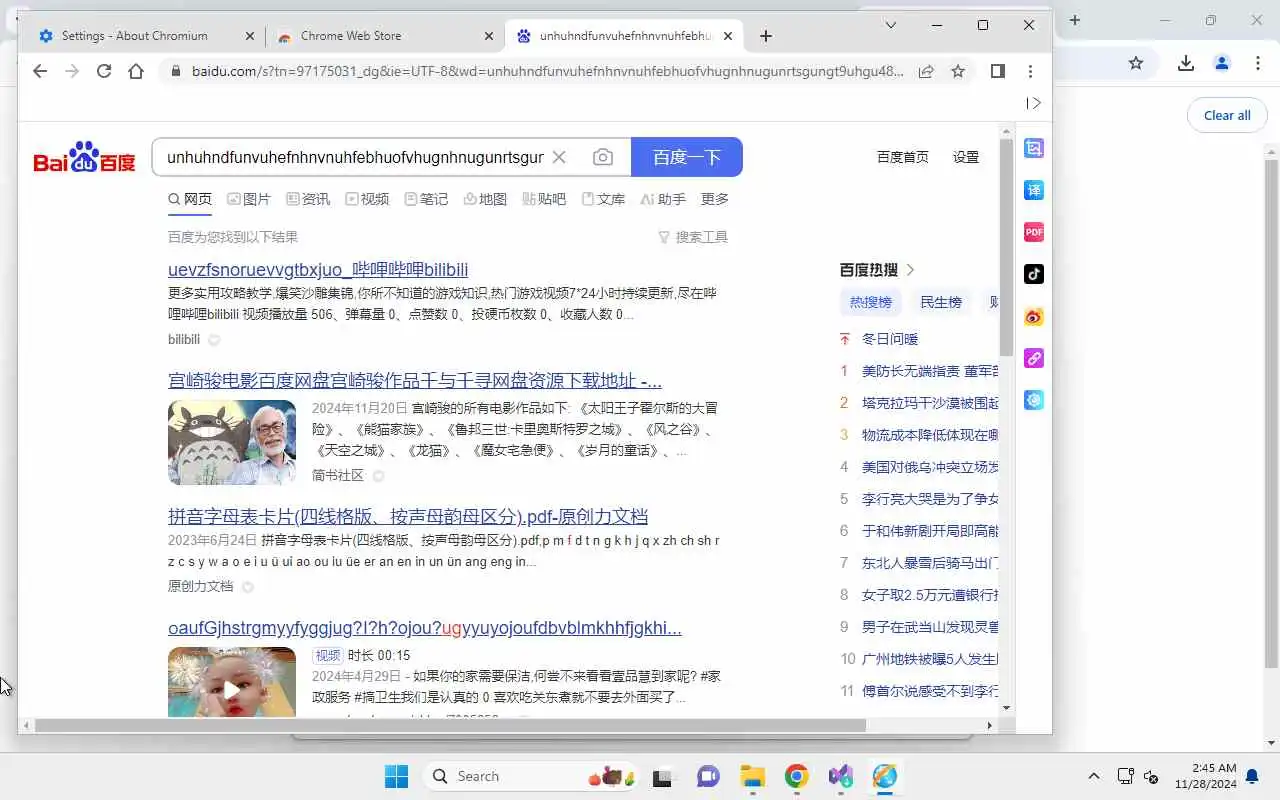The width and height of the screenshot is (1280, 800).
Task: Close the Chrome Web Store tab
Action: coord(489,36)
